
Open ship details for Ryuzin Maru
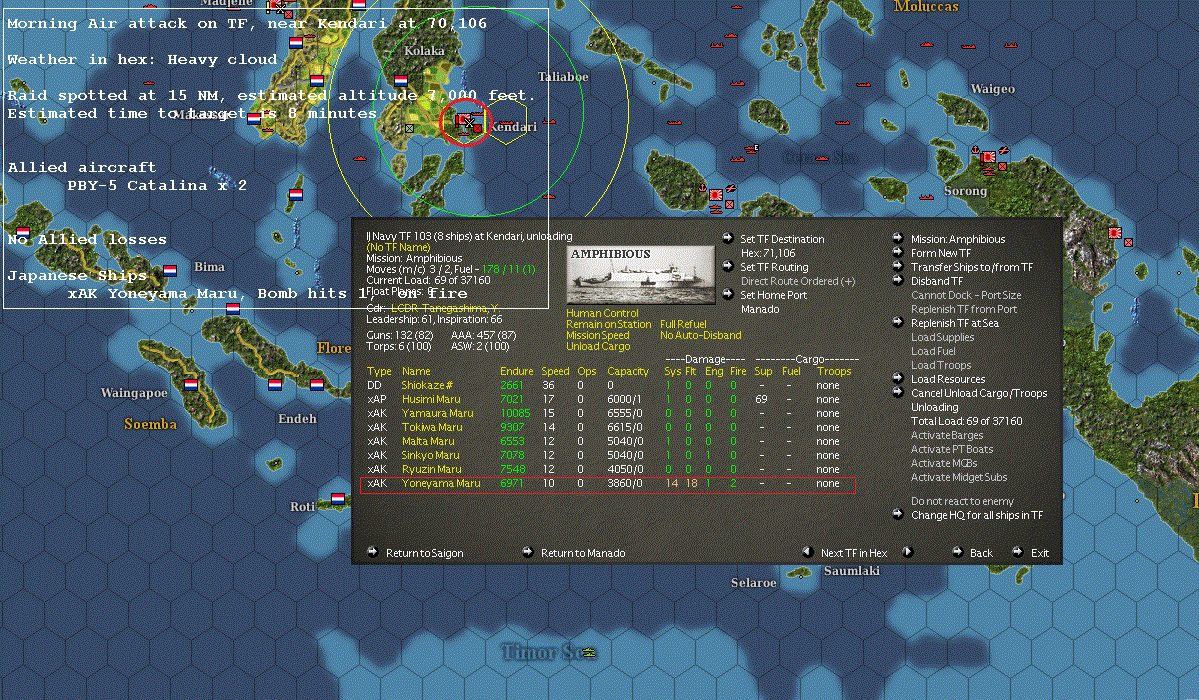click(431, 469)
